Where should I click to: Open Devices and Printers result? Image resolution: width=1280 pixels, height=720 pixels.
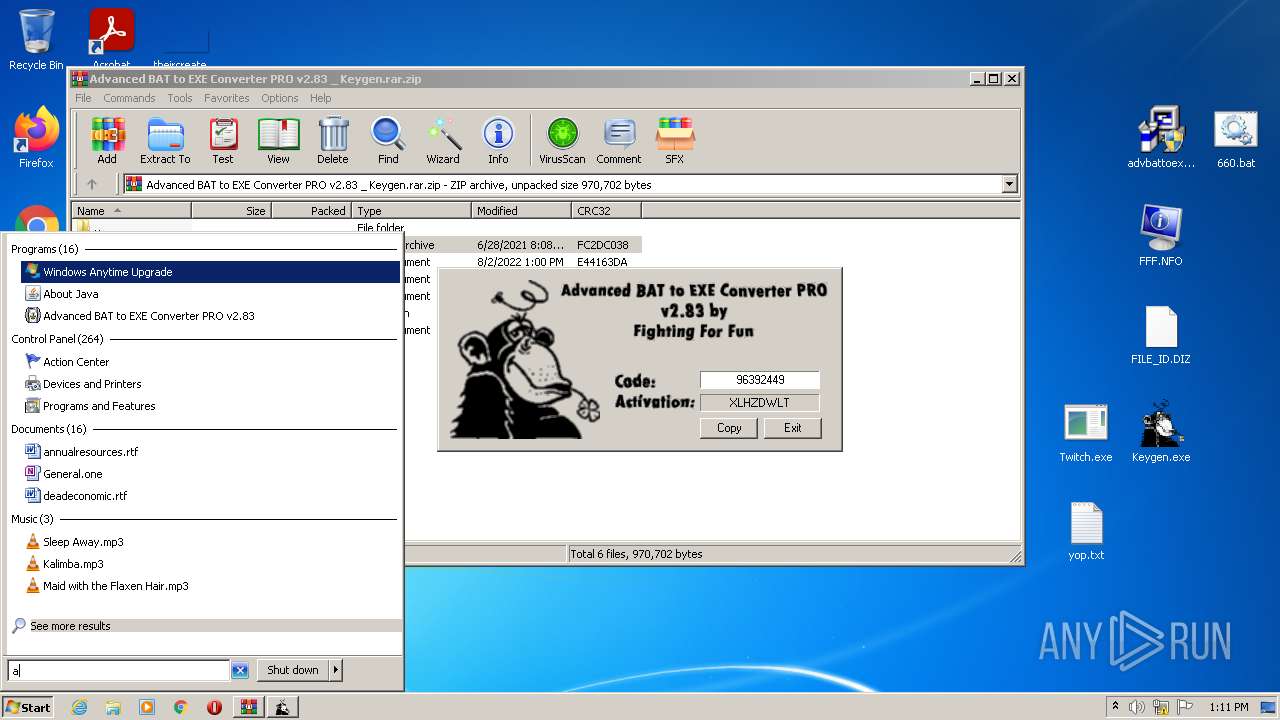tap(210, 384)
